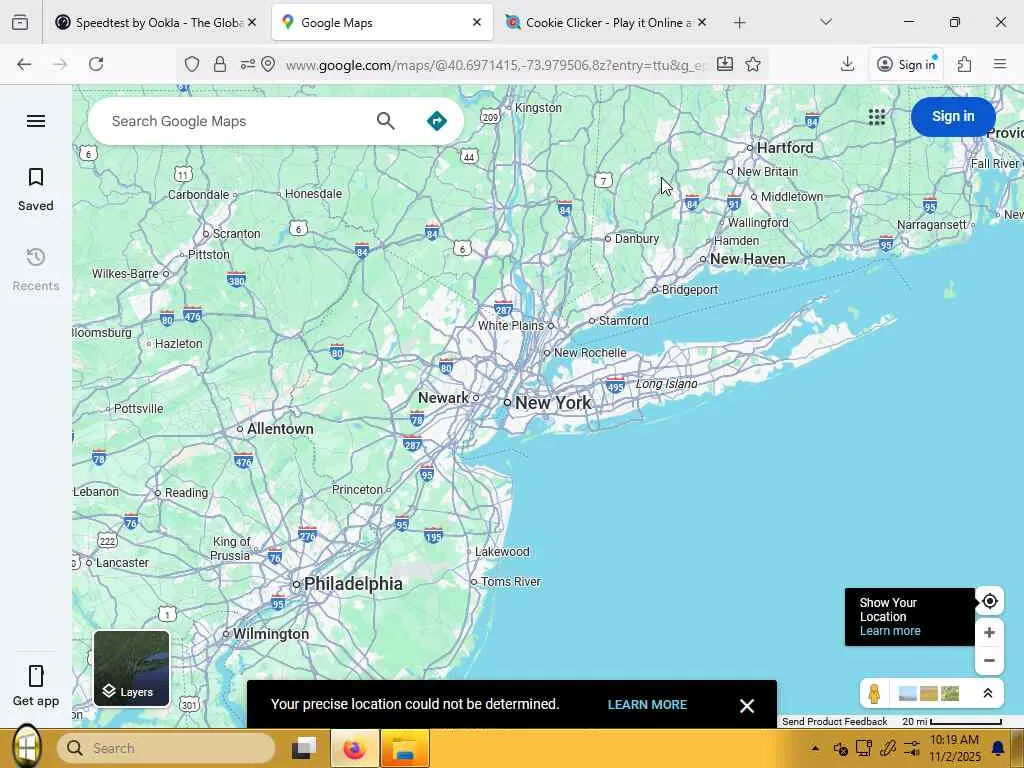Screen dimensions: 1024x768
Task: Click the New Haven city label
Action: 748,259
